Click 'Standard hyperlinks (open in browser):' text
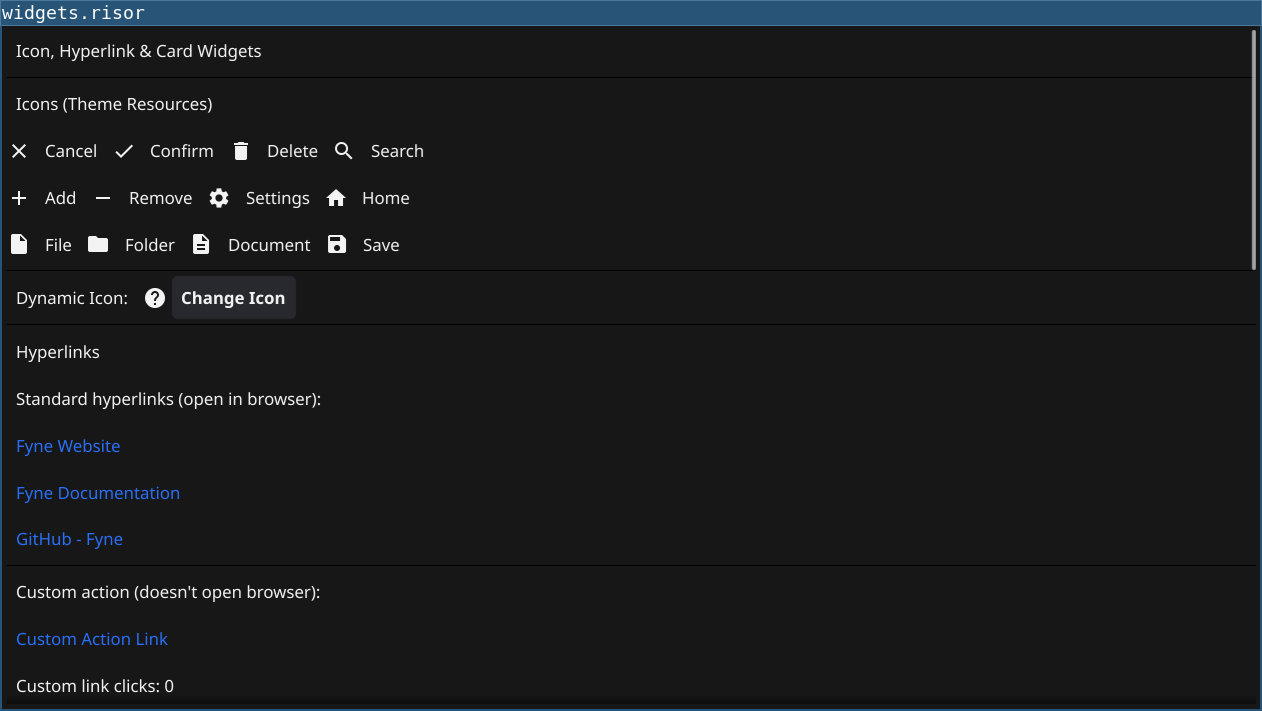Screen dimensions: 1262x711 (x=168, y=399)
